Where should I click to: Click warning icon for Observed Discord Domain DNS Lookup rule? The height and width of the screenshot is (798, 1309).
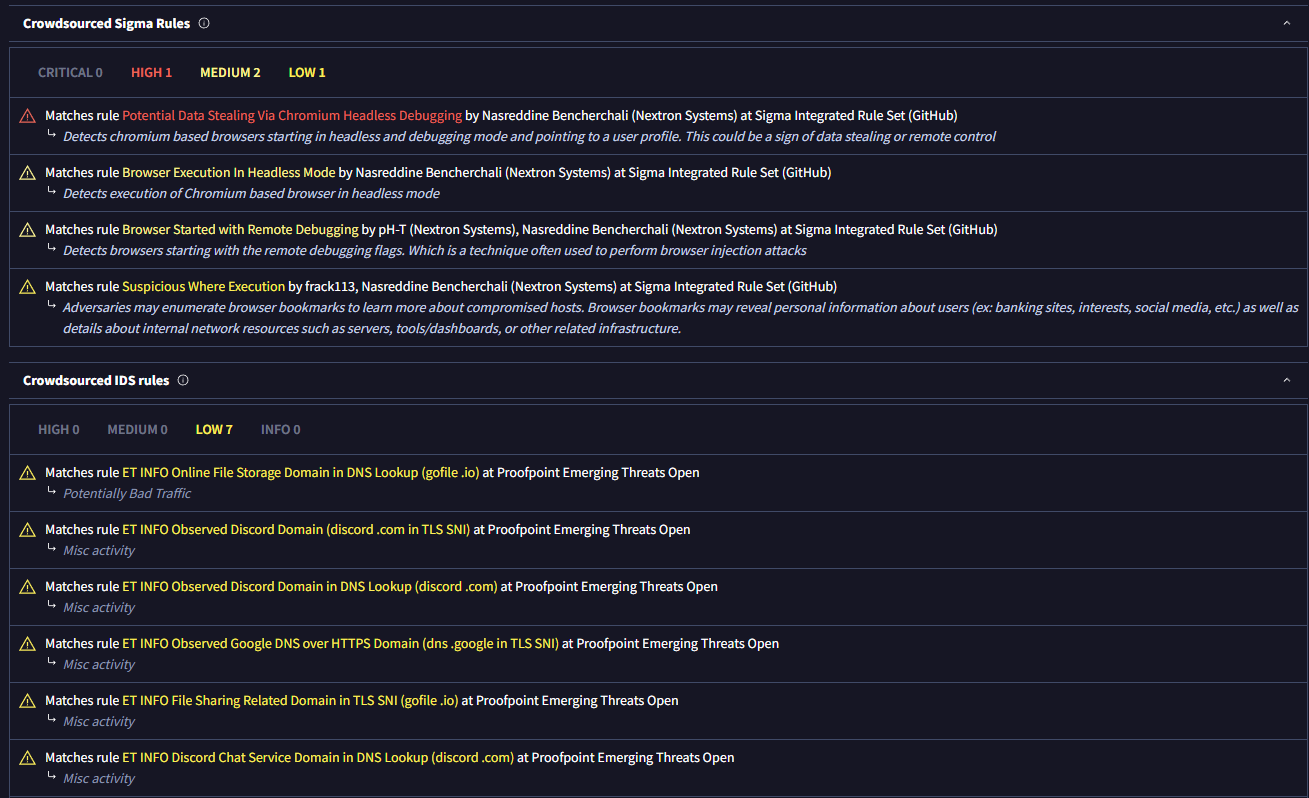28,587
